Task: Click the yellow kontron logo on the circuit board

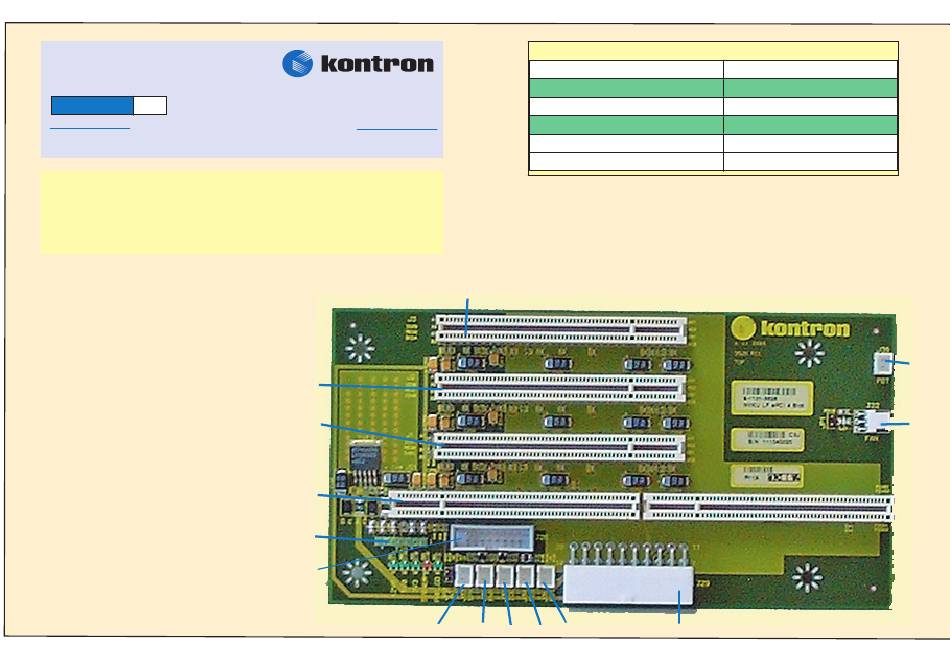Action: 791,328
